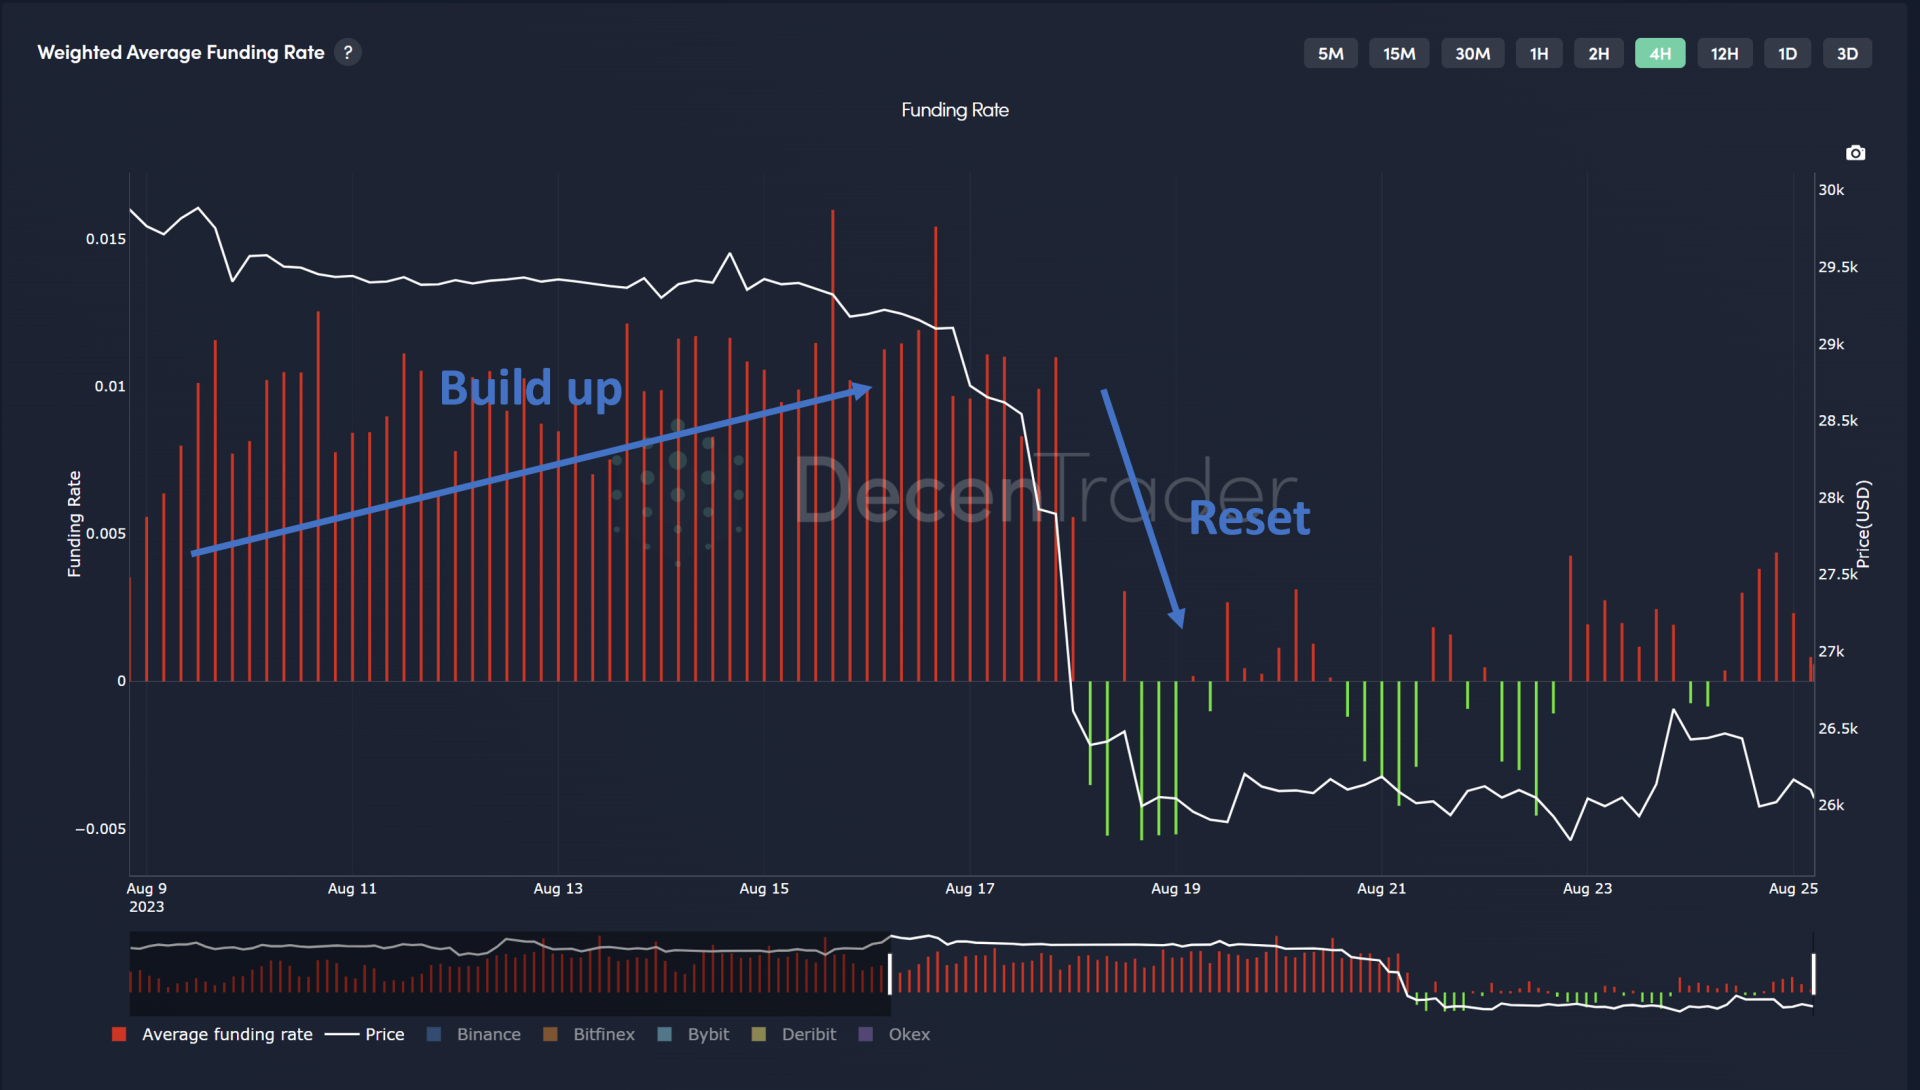
Task: Switch to the 15M timeframe
Action: coord(1398,54)
